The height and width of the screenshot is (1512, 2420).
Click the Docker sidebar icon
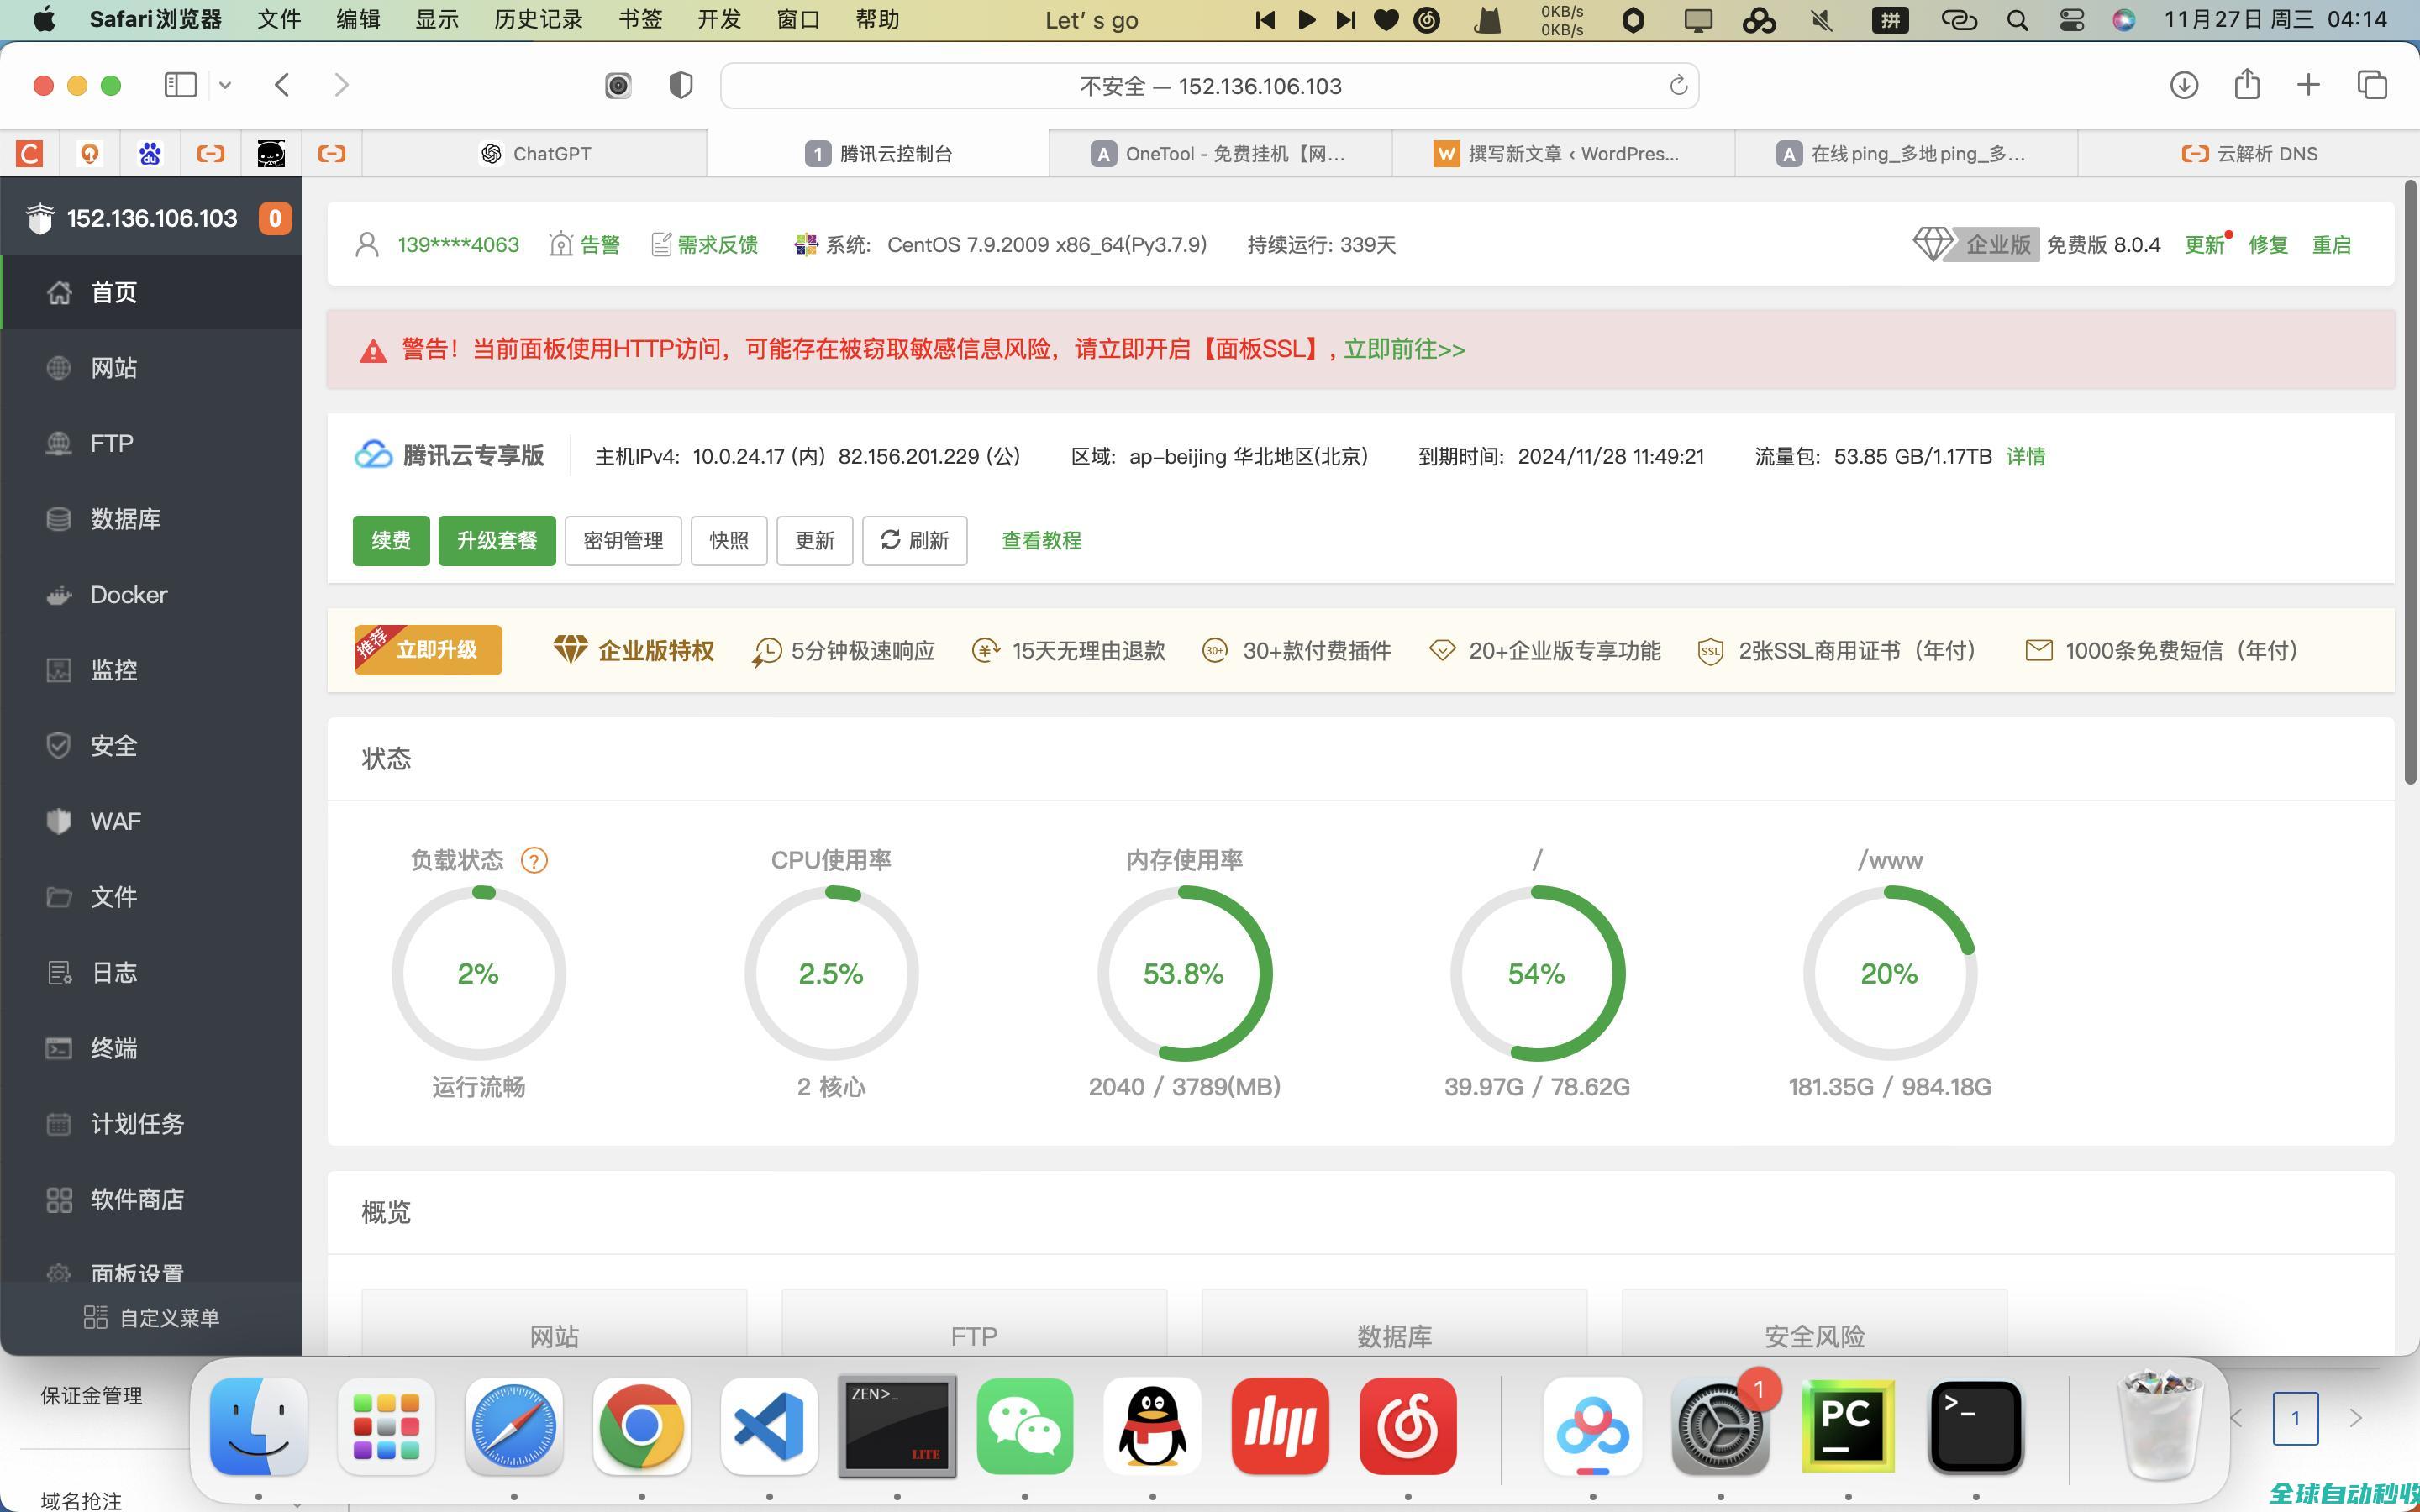59,595
